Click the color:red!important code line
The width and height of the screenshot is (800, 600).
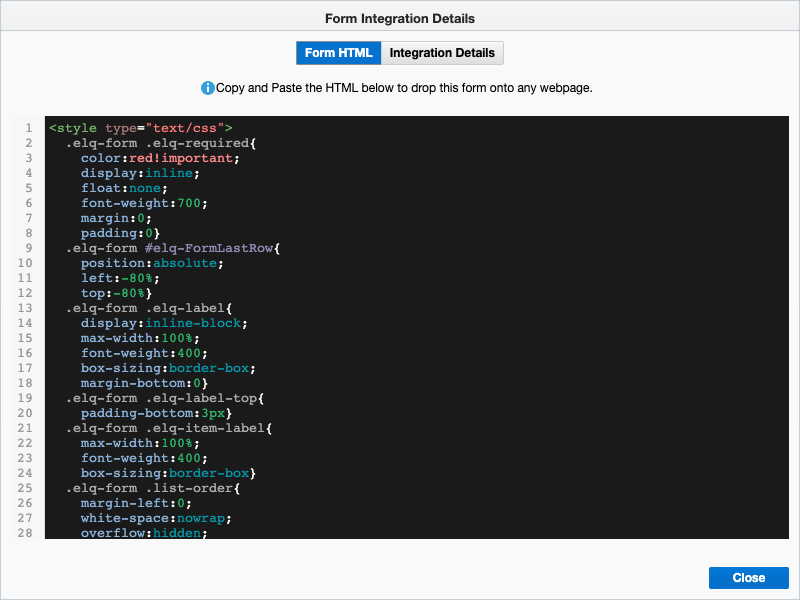click(160, 158)
